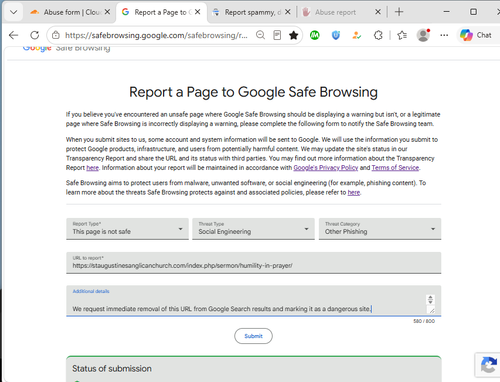The width and height of the screenshot is (500, 382).
Task: Click the 580 / 800 character counter
Action: [x=424, y=321]
